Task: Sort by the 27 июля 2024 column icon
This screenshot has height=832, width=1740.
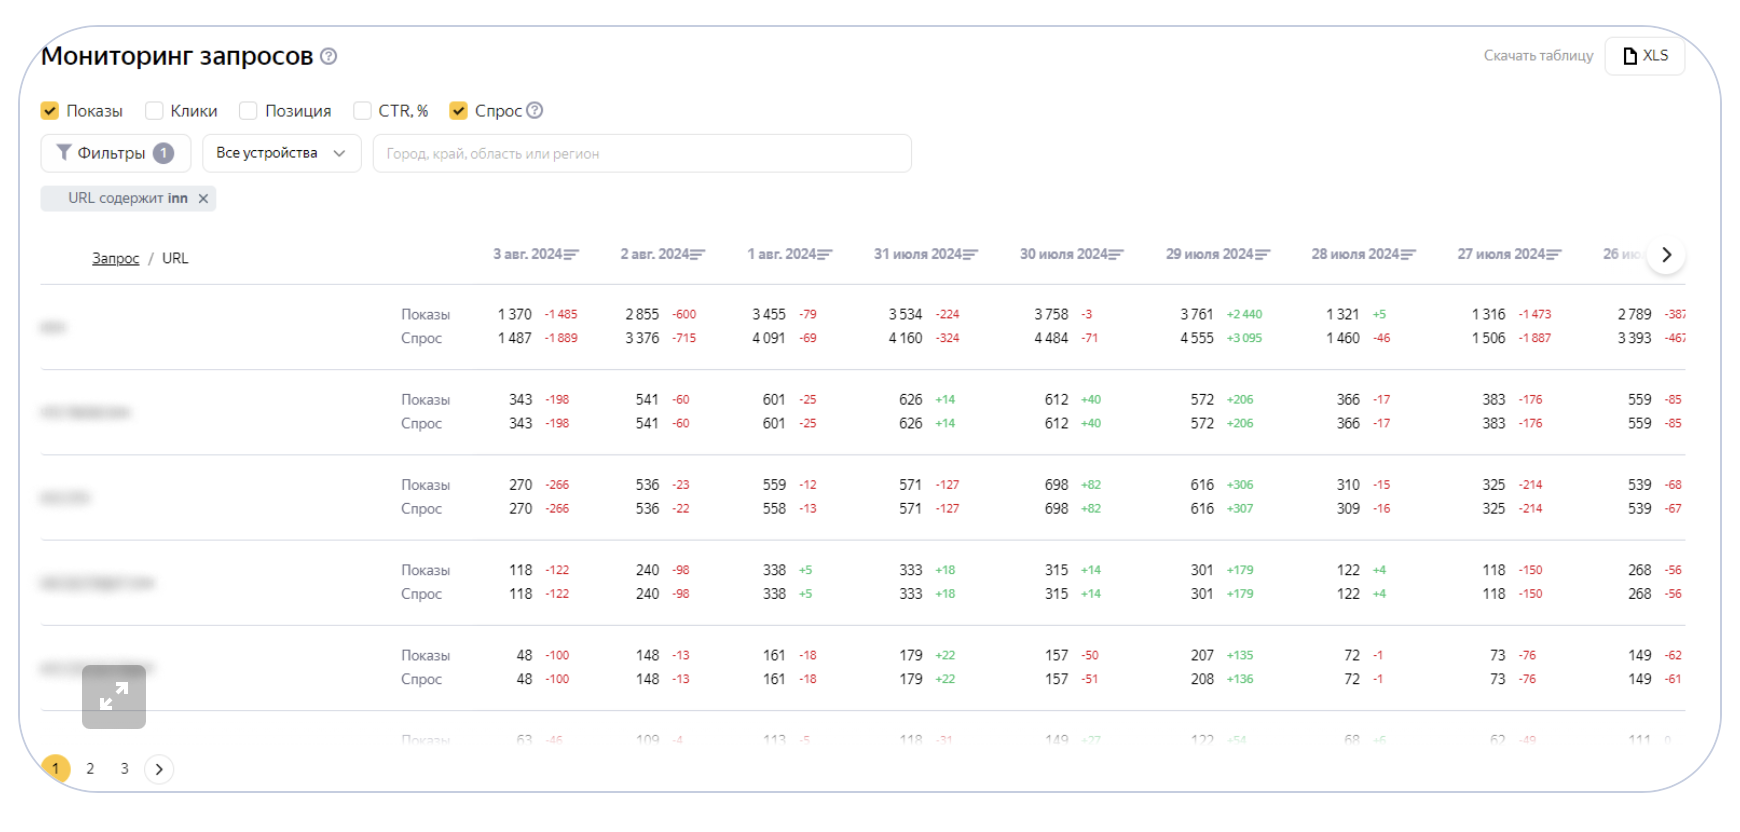Action: [1553, 255]
